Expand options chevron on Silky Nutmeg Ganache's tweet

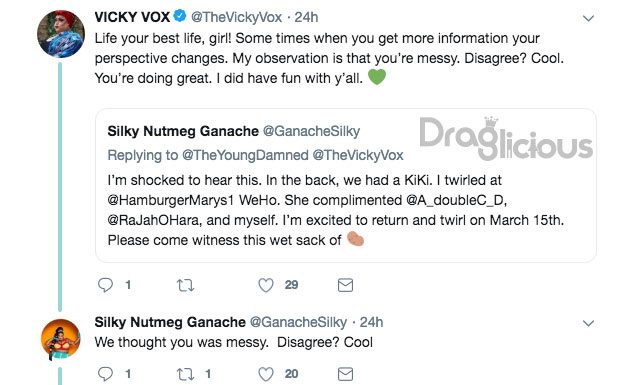coord(588,323)
